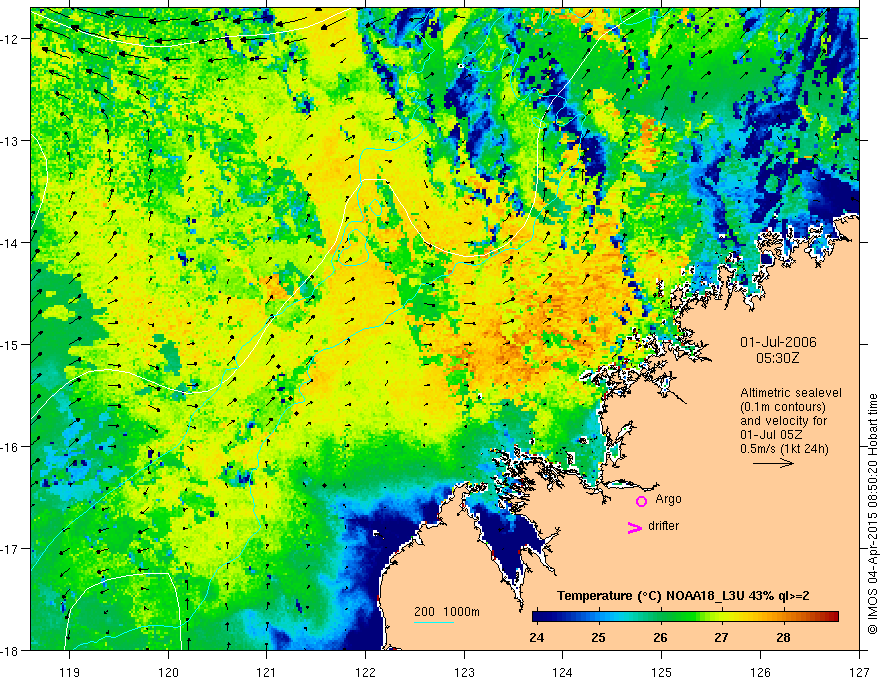This screenshot has width=880, height=680.
Task: Click longitude axis label 126
Action: click(x=760, y=672)
